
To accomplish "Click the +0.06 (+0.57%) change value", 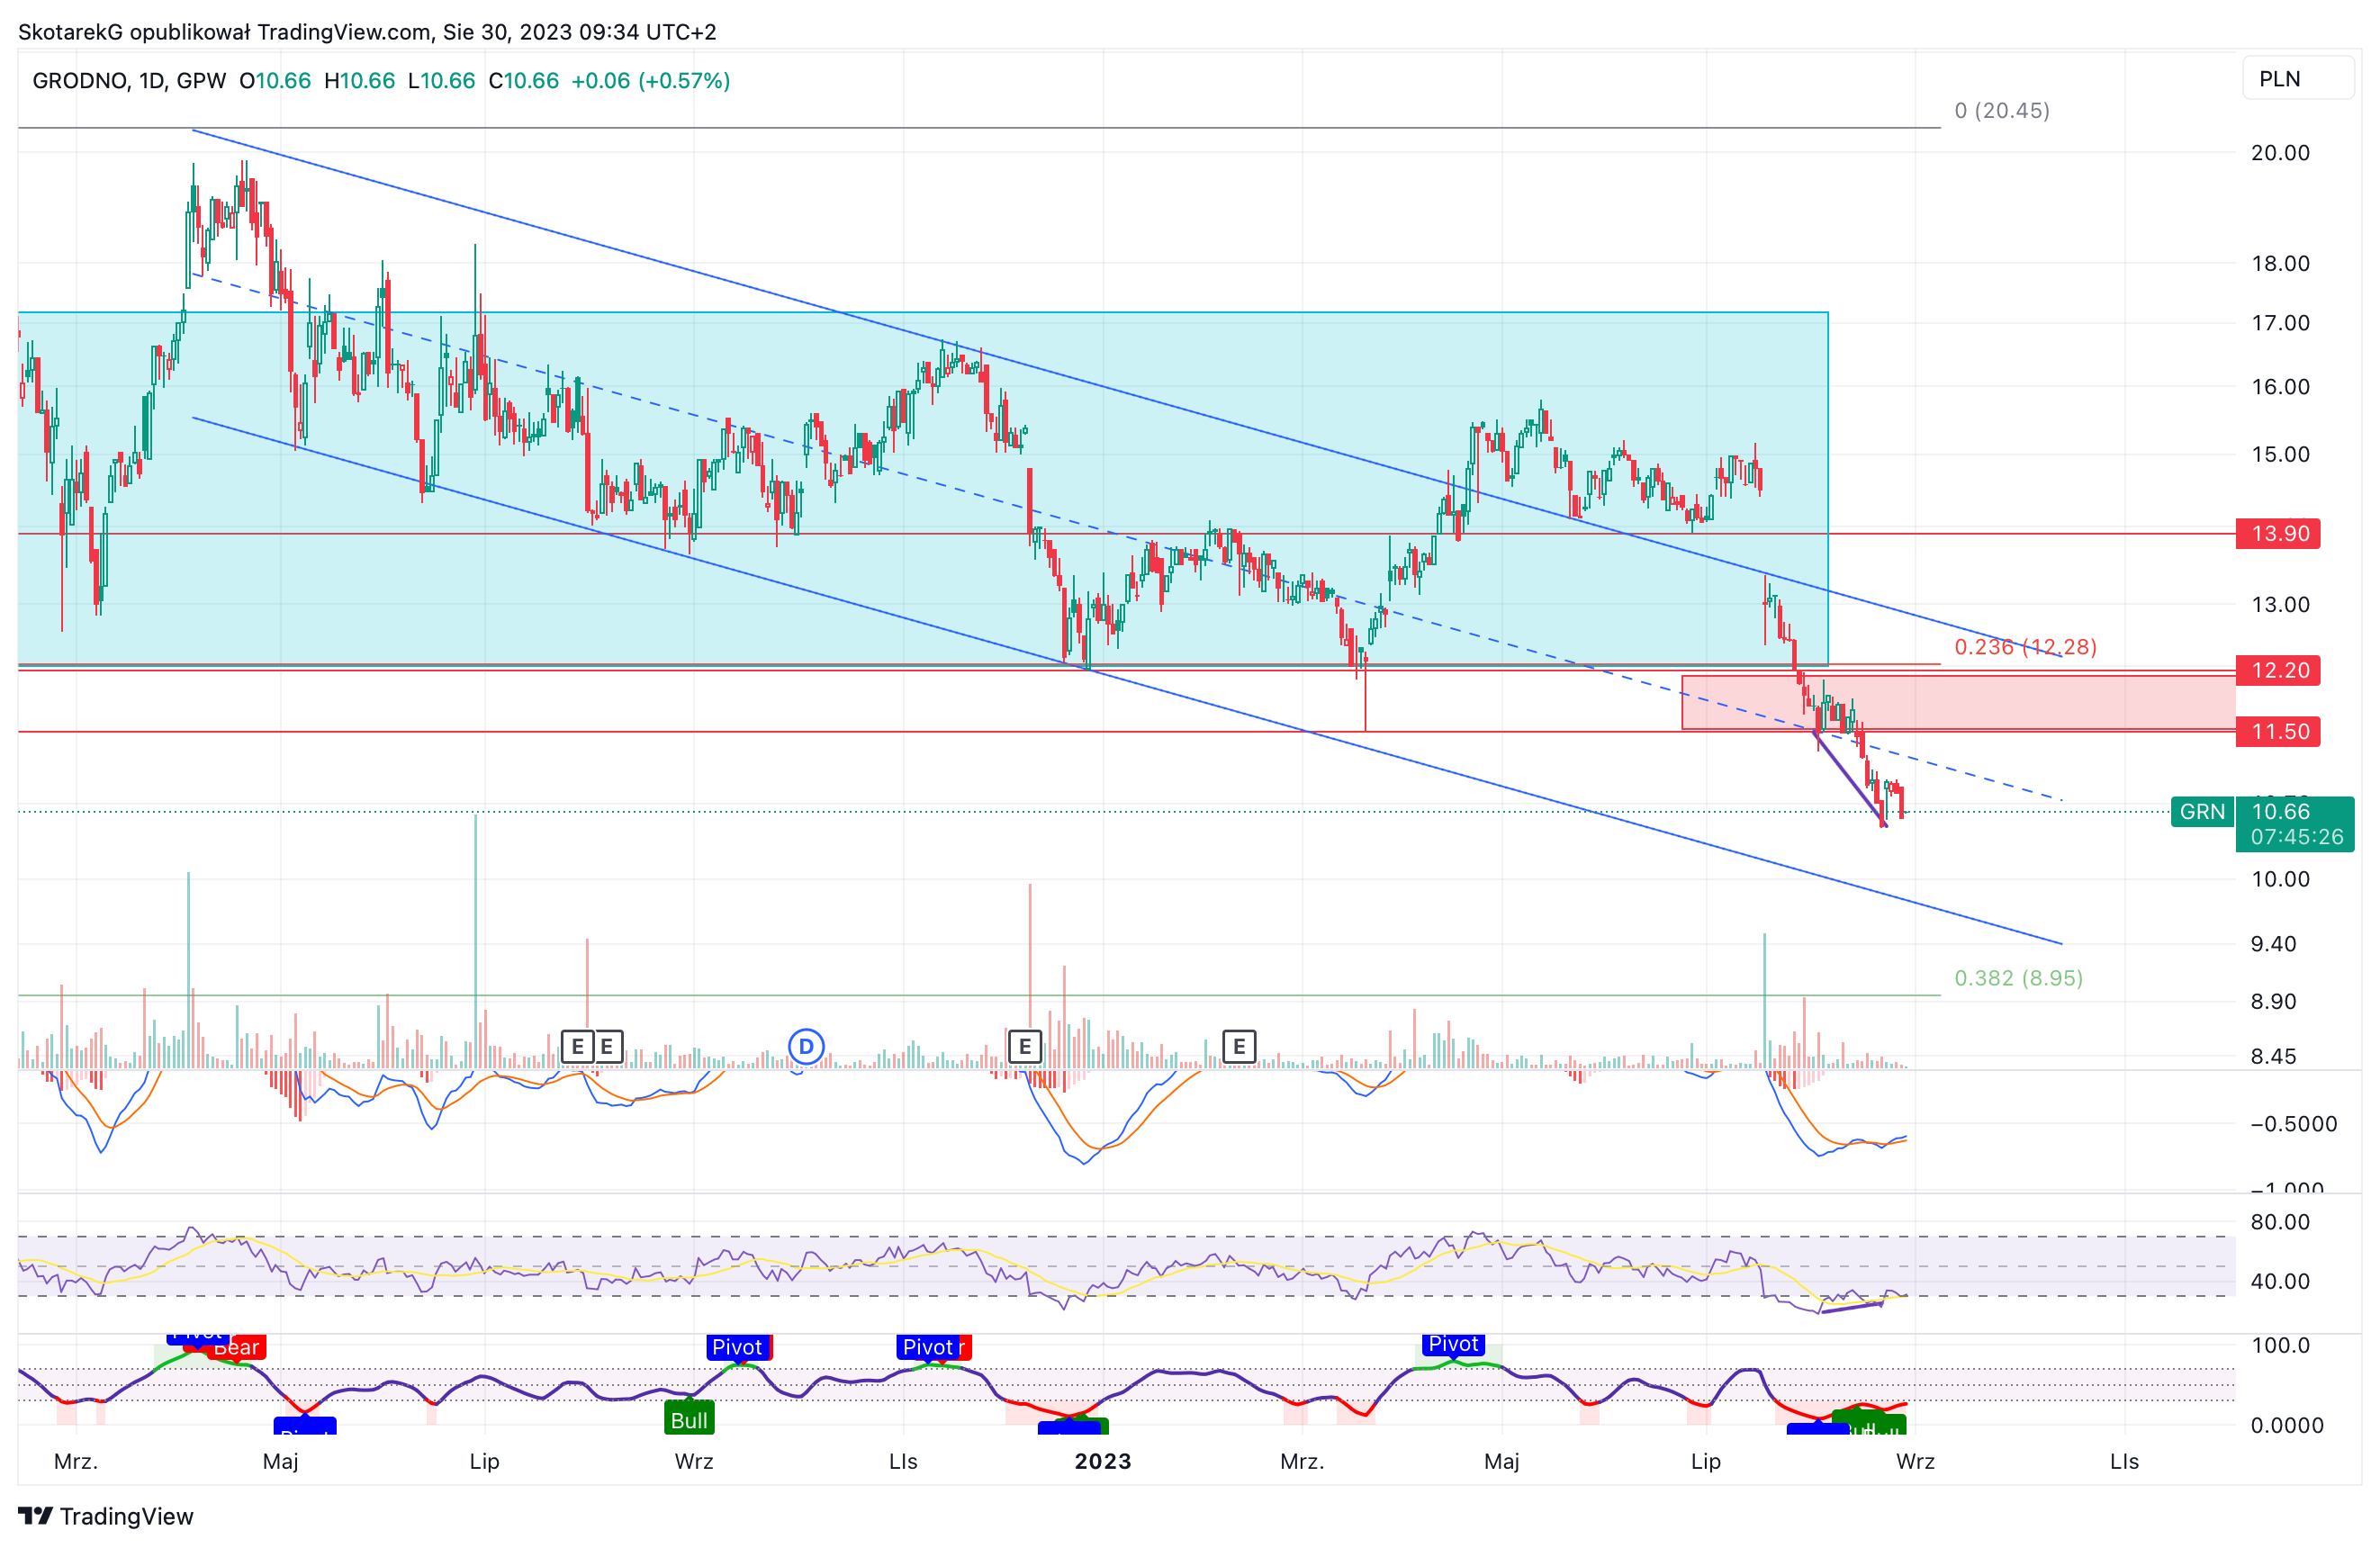I will click(x=650, y=80).
